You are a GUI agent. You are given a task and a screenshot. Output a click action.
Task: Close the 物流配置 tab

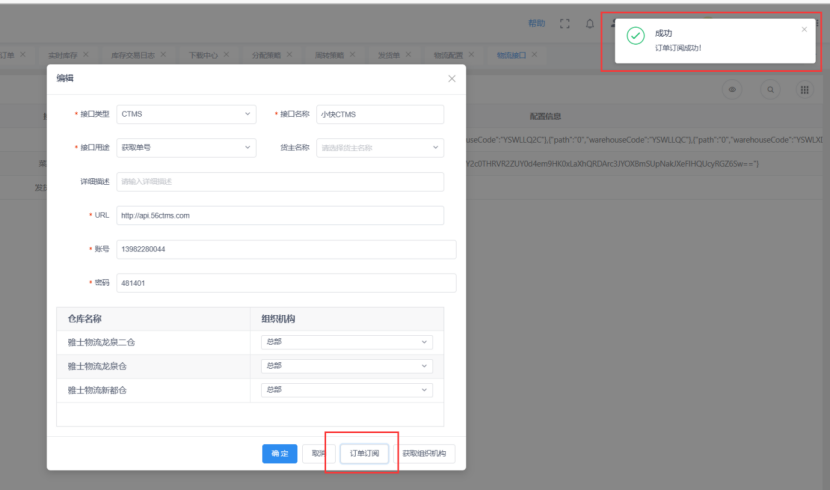(471, 55)
